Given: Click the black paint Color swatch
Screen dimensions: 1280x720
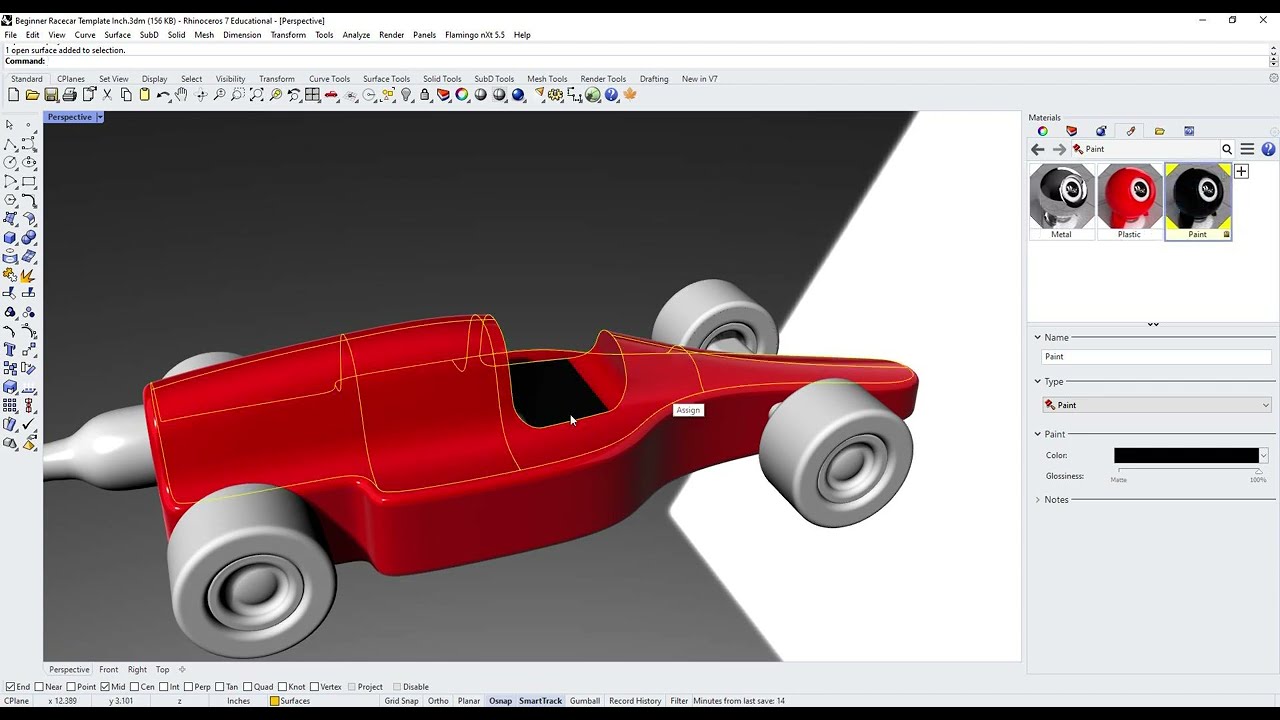Looking at the screenshot, I should [x=1186, y=456].
